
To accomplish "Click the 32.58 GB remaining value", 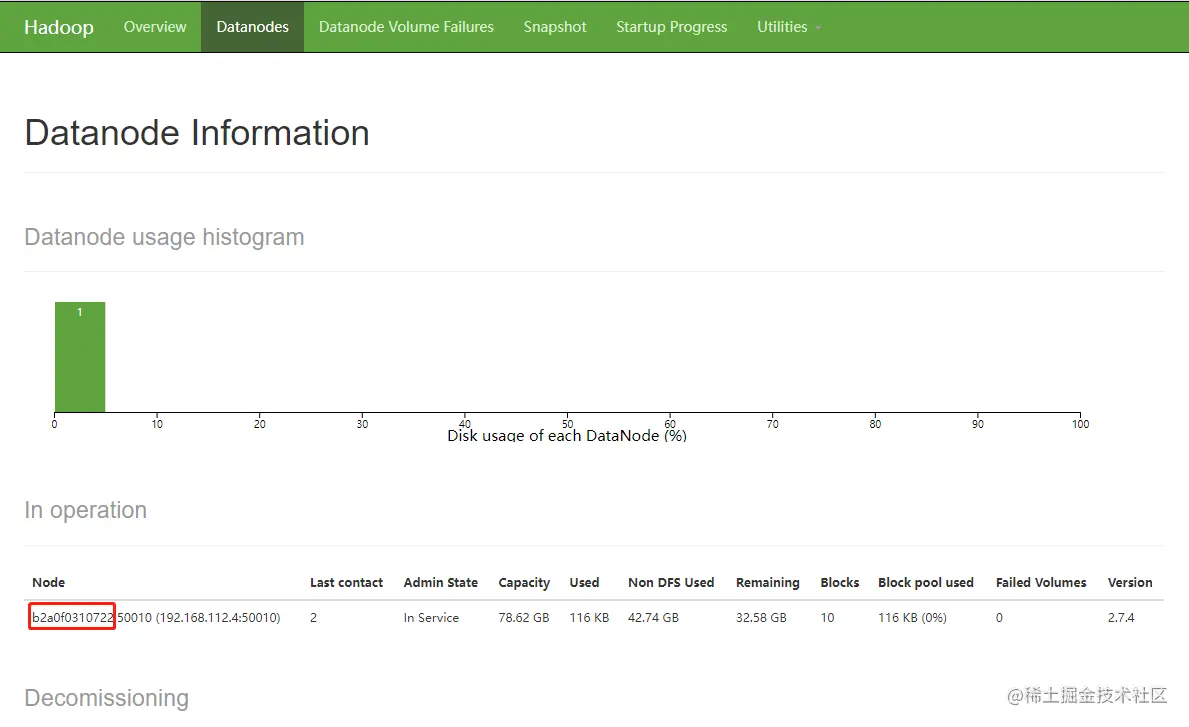I will 761,617.
